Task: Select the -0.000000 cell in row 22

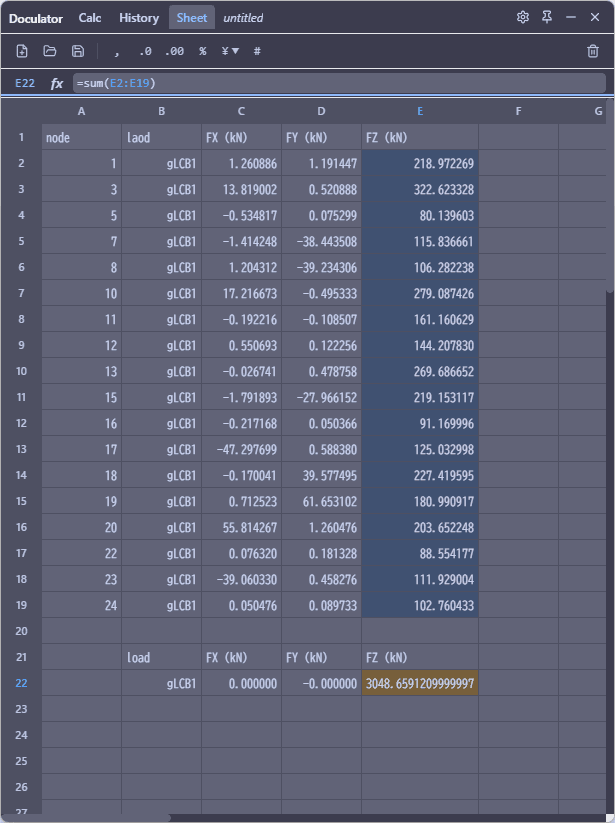Action: coord(321,683)
